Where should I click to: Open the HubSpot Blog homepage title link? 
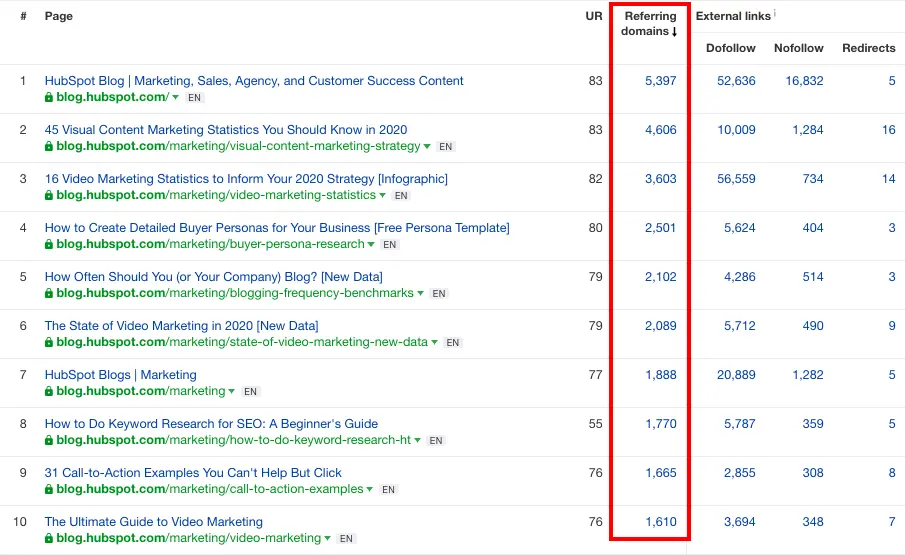point(254,81)
